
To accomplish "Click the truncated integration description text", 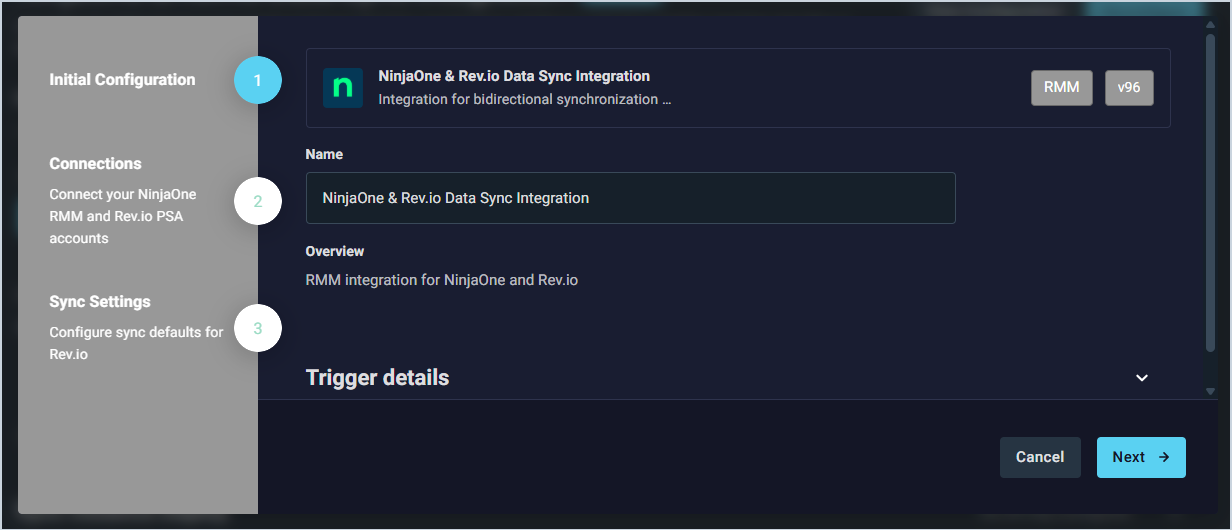I will (524, 100).
